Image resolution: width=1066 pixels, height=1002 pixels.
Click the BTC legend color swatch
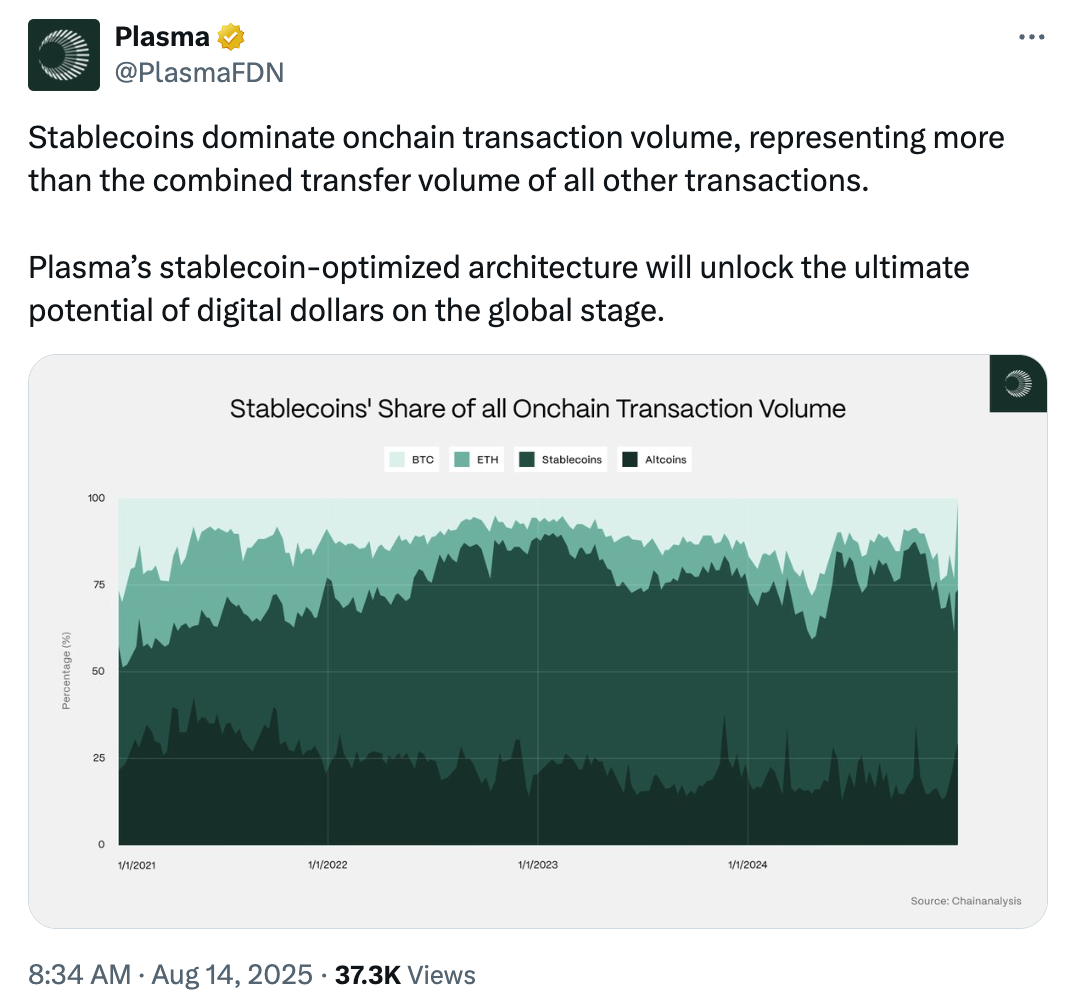coord(396,460)
